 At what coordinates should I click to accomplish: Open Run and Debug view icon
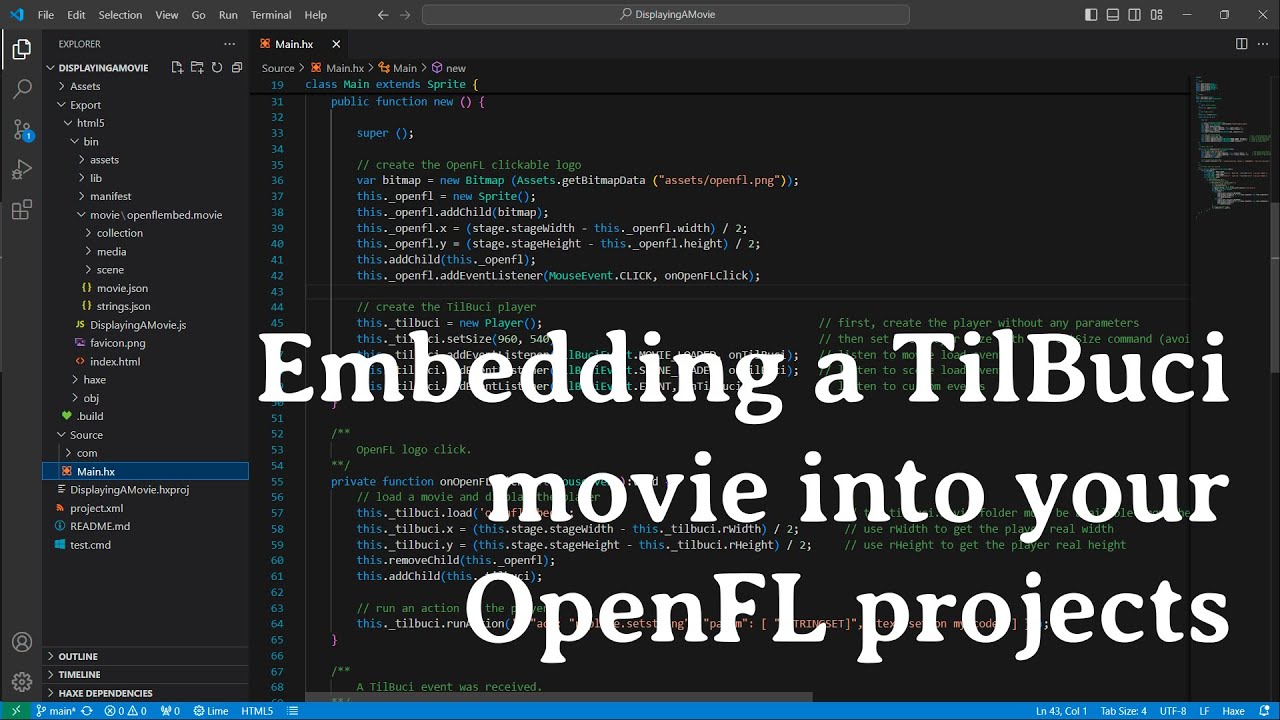[22, 170]
